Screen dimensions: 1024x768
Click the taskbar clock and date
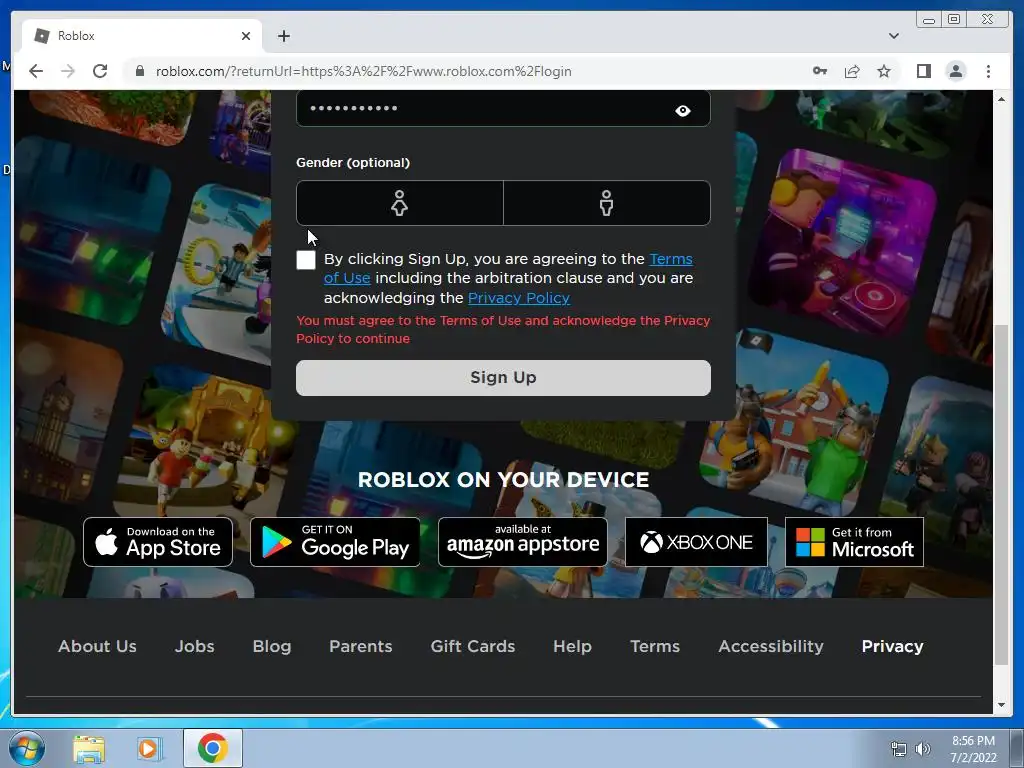click(x=973, y=749)
